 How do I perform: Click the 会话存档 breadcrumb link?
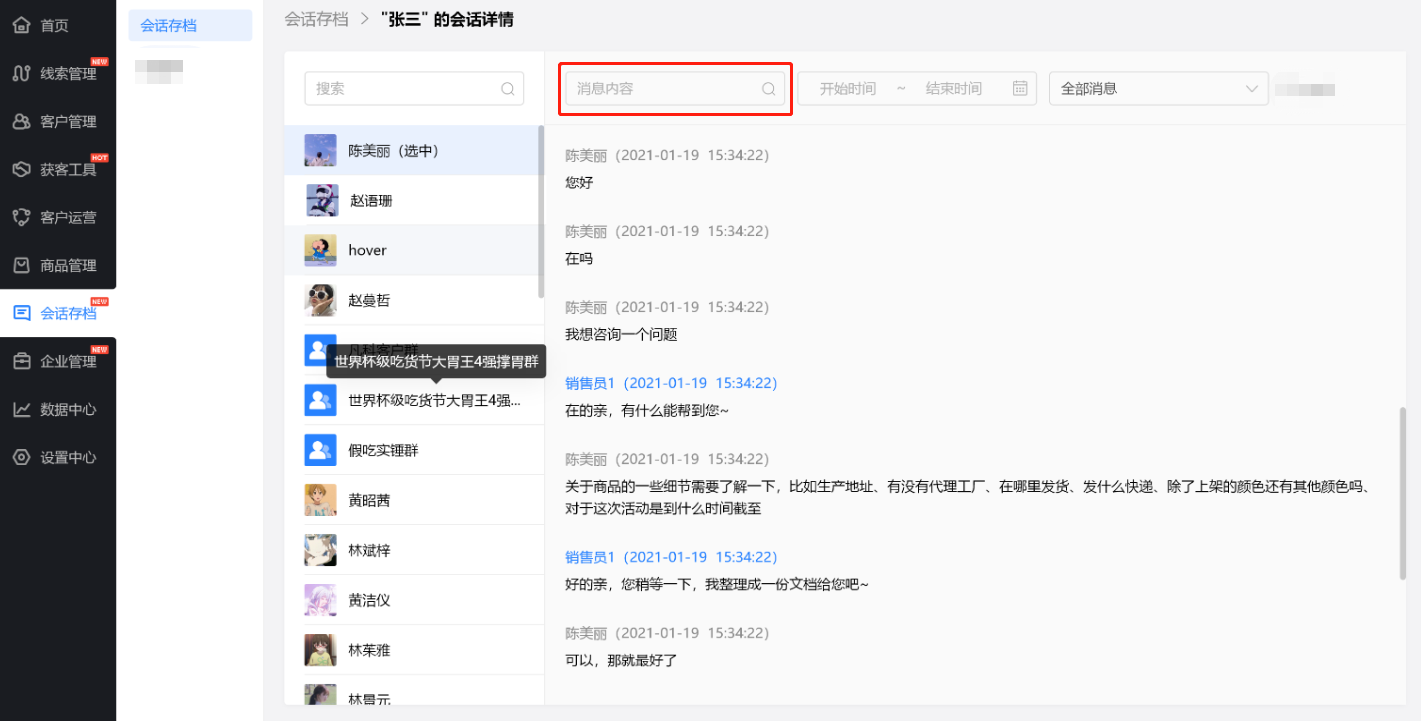[x=317, y=19]
